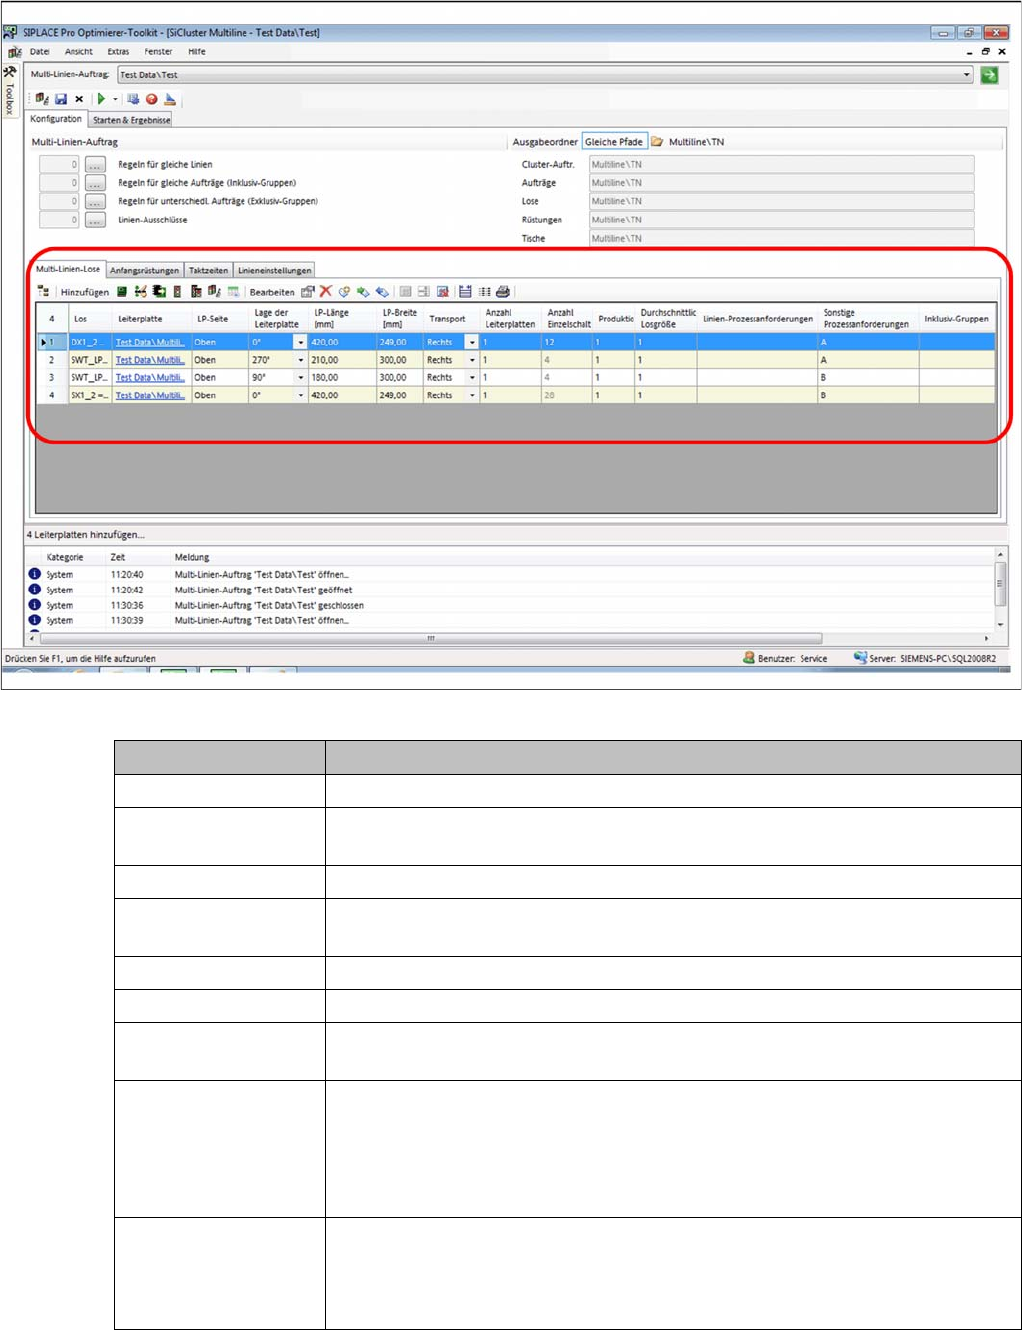Click ellipsis button for Linien-Ausschlüsse

click(x=95, y=220)
